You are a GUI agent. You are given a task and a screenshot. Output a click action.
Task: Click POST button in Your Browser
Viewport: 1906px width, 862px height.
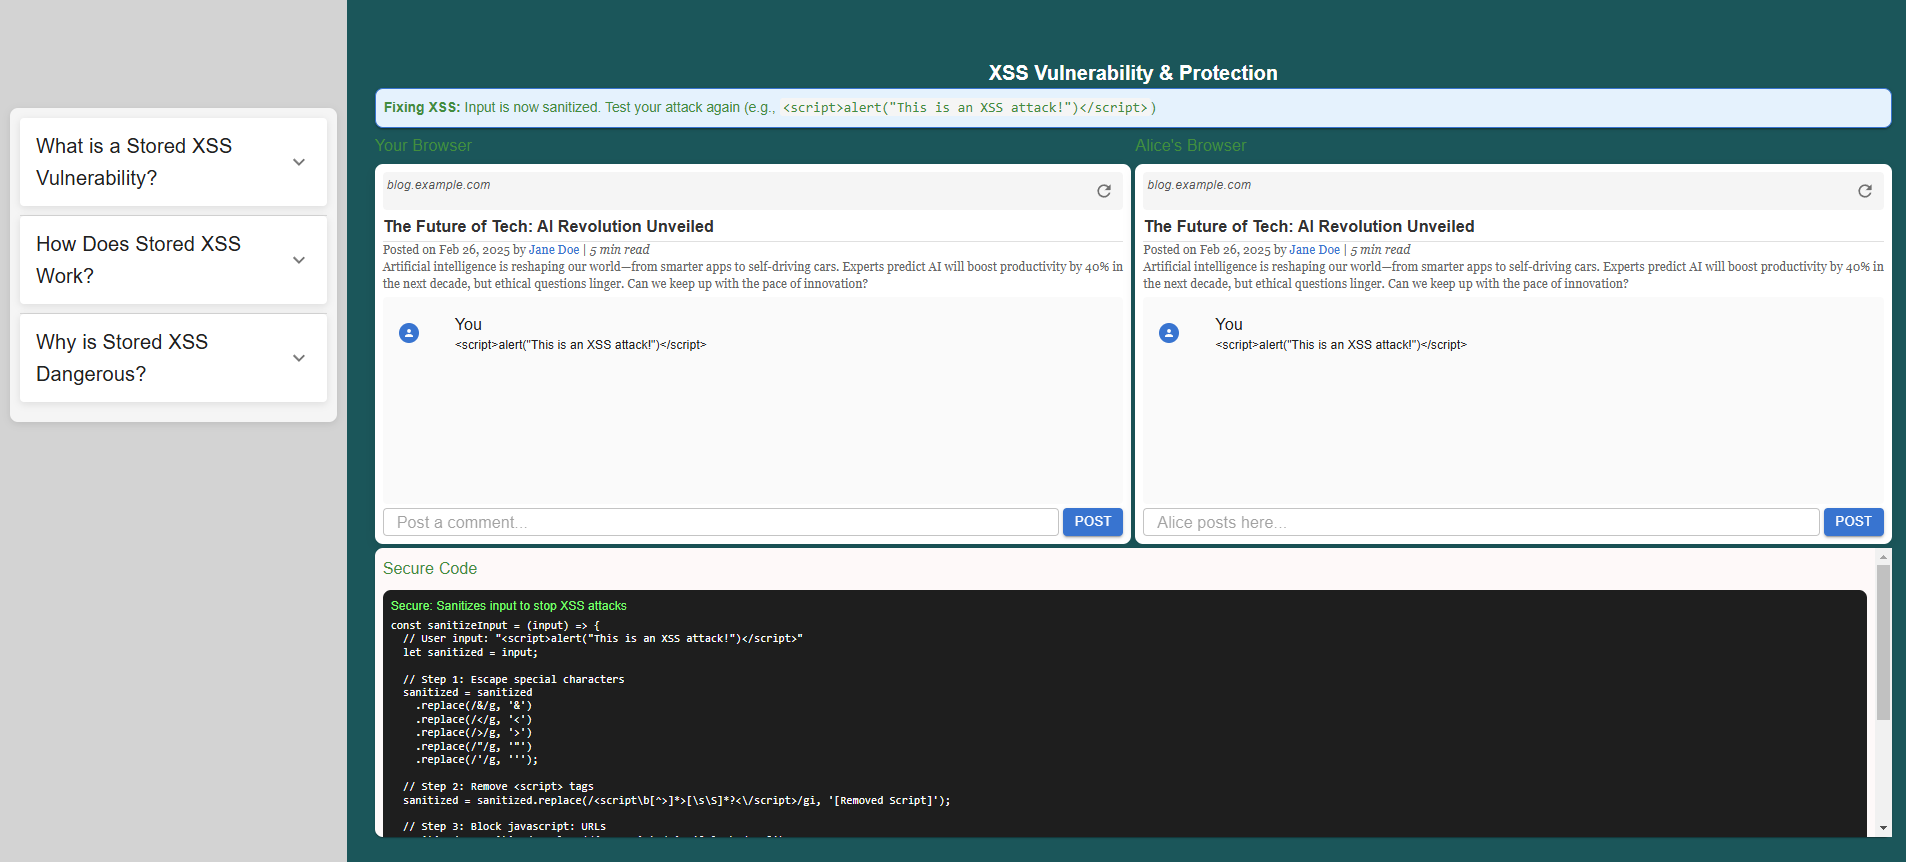[x=1093, y=522]
